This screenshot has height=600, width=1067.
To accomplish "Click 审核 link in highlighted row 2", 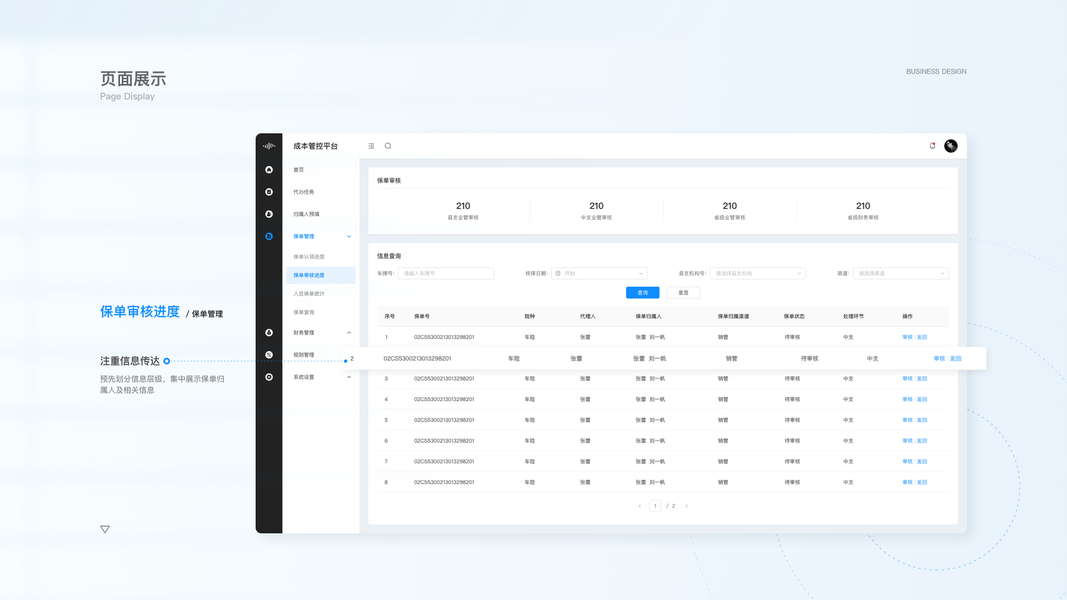I will (939, 359).
